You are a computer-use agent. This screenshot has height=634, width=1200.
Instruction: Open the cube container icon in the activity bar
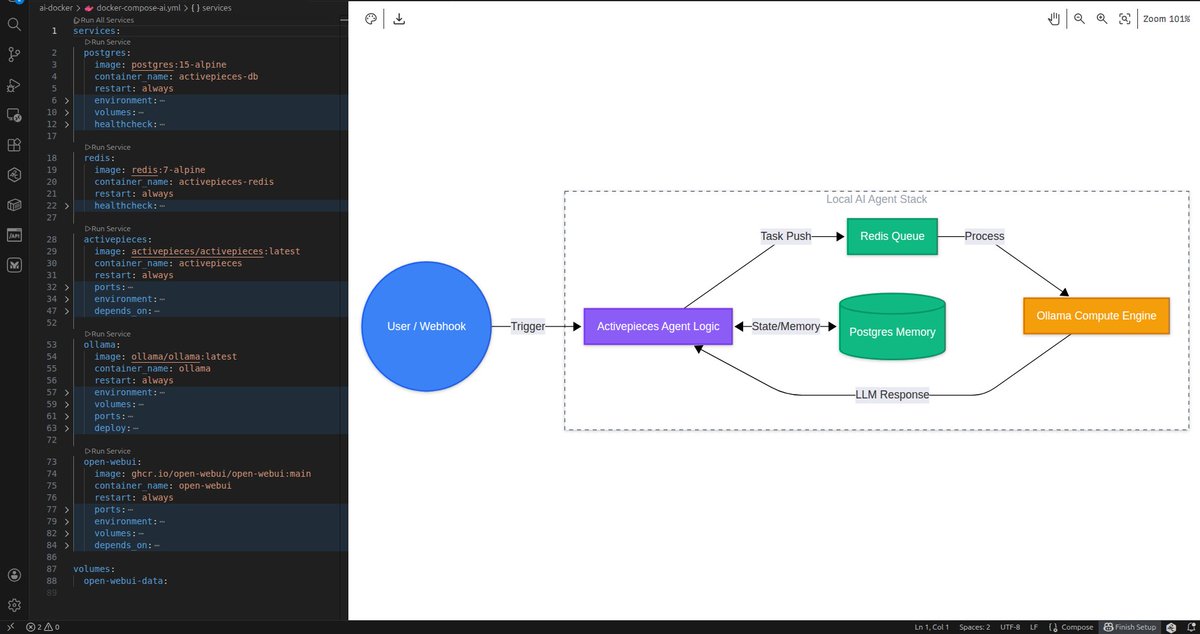tap(14, 205)
